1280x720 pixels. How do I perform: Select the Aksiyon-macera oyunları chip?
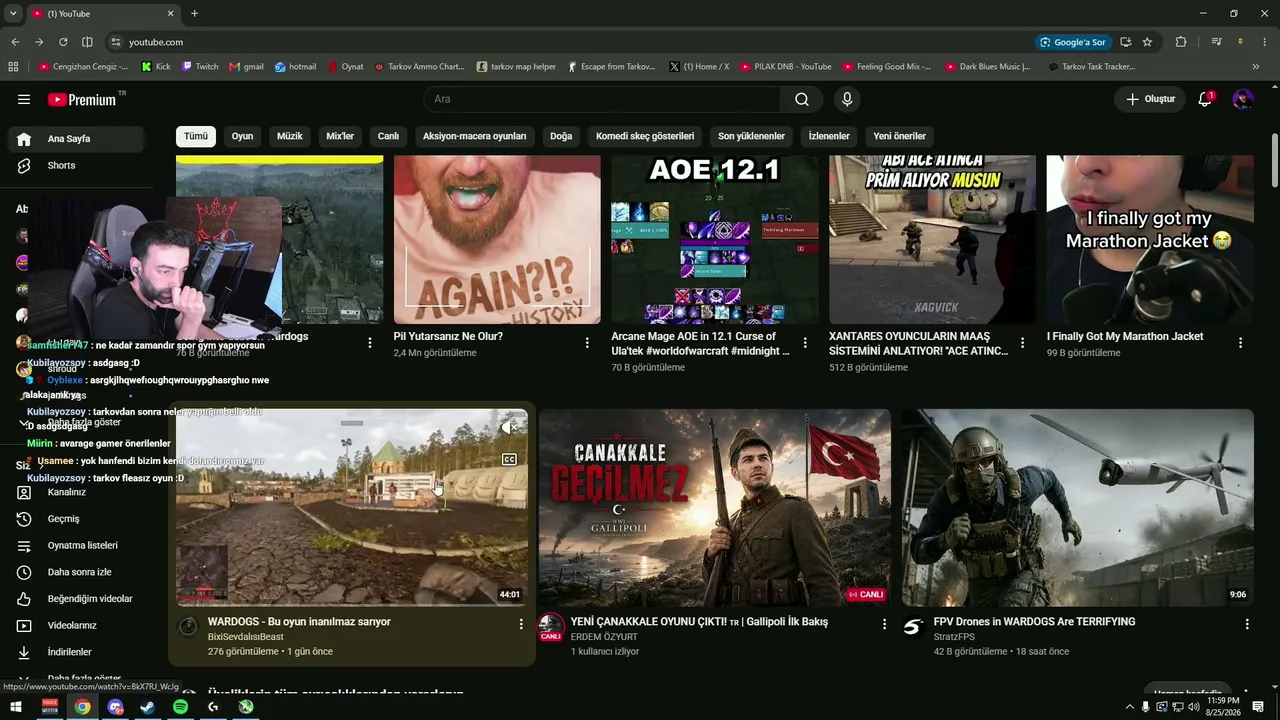(x=475, y=136)
